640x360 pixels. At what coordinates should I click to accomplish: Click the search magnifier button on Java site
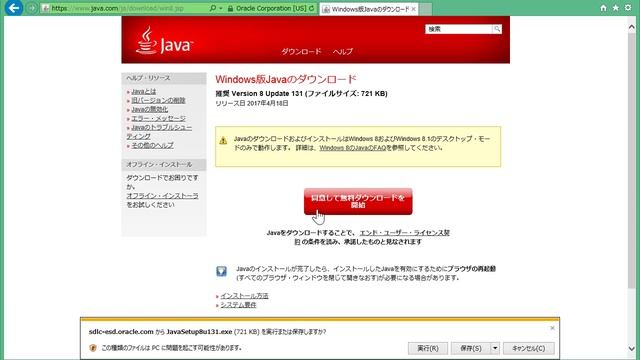click(x=497, y=29)
